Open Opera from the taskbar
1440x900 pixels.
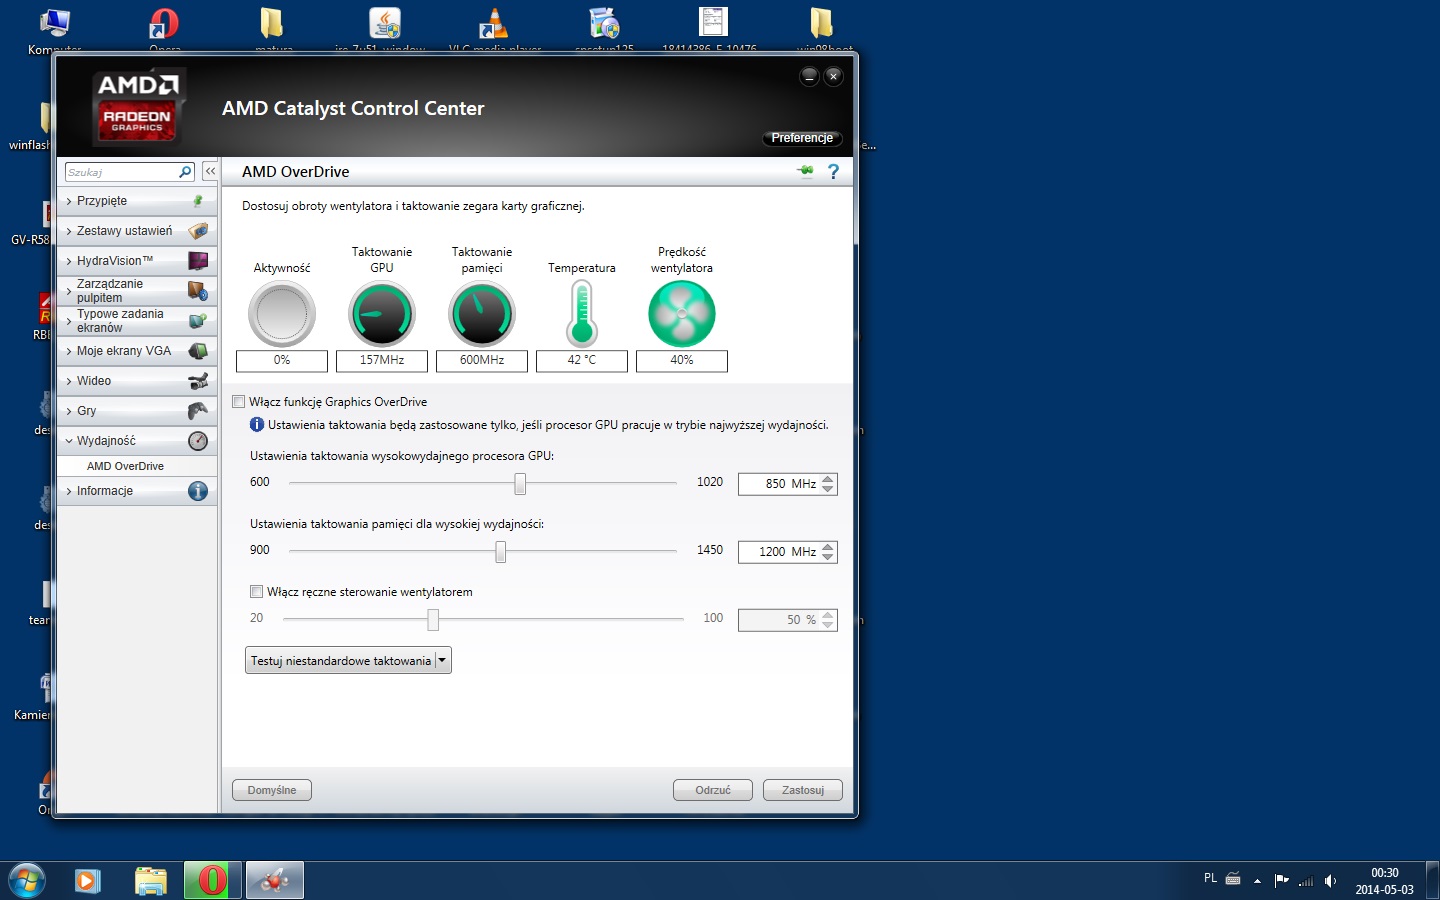212,881
